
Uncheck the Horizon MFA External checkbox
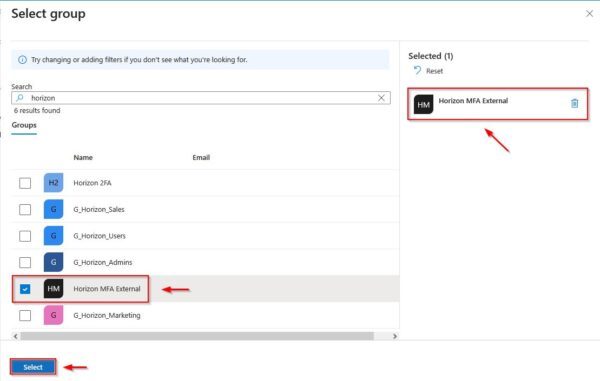pos(25,289)
